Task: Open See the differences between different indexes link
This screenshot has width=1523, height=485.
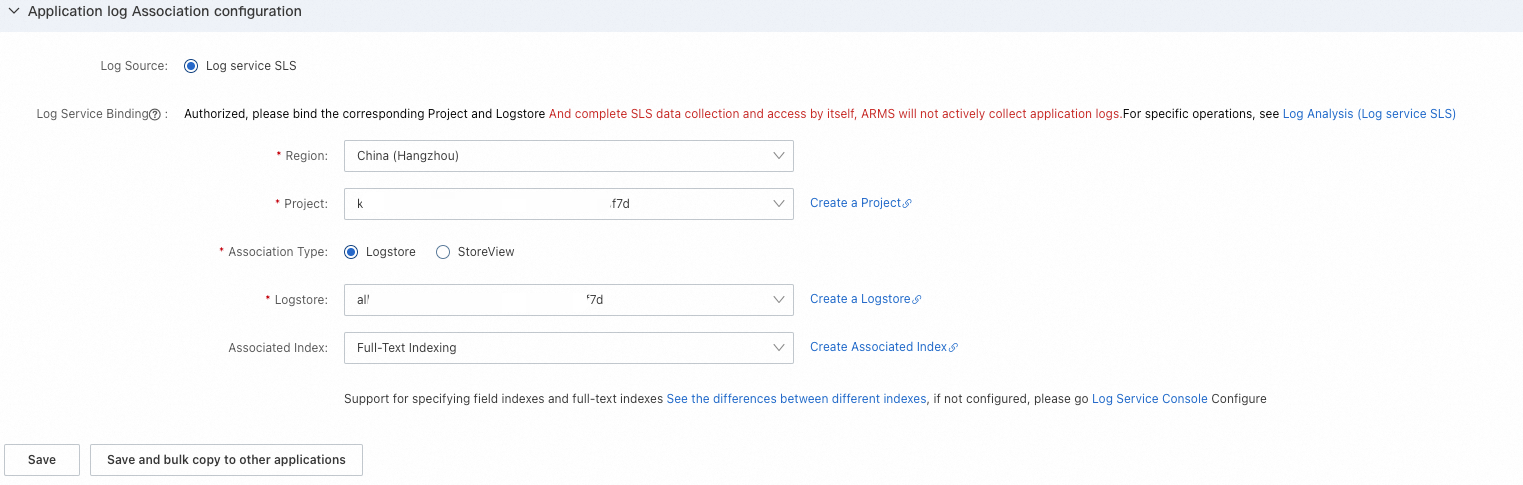Action: (x=796, y=399)
